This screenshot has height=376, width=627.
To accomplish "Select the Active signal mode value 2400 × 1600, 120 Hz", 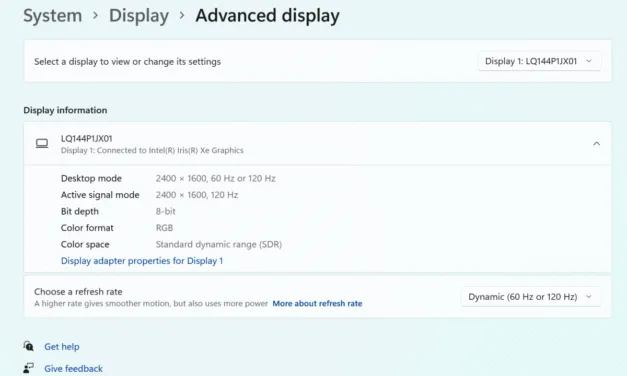I will click(197, 195).
